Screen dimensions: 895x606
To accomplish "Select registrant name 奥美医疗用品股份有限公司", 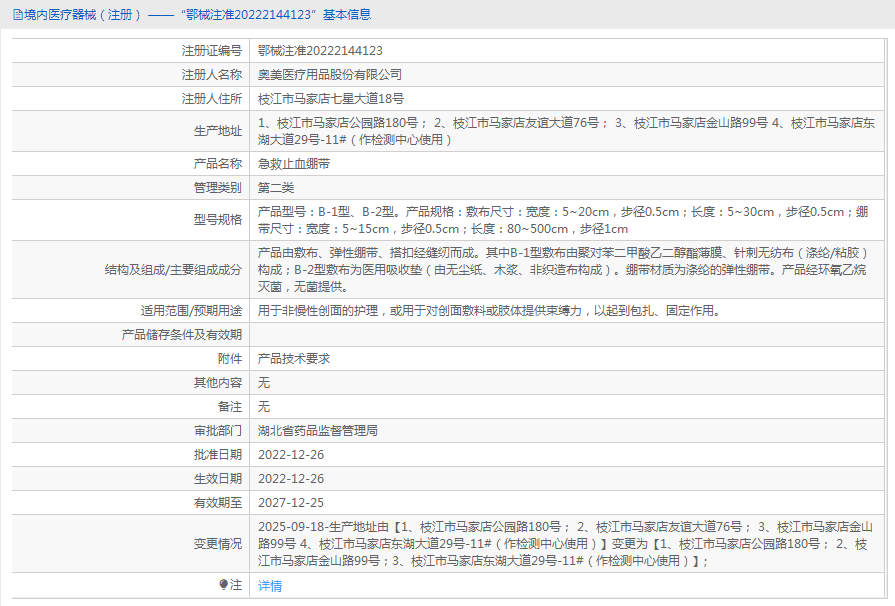I will coord(330,75).
